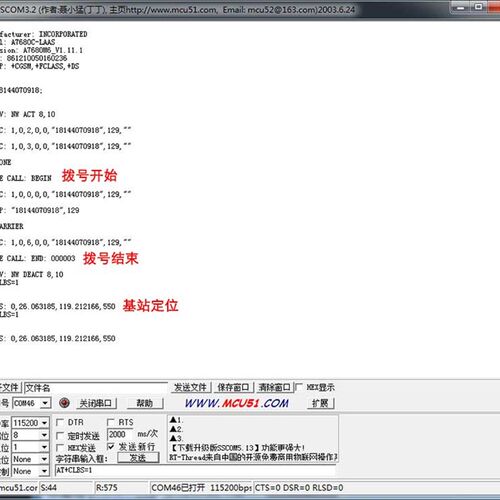Click the triangle marker labeled 1
Viewport: 500px width, 500px height.
tap(174, 420)
